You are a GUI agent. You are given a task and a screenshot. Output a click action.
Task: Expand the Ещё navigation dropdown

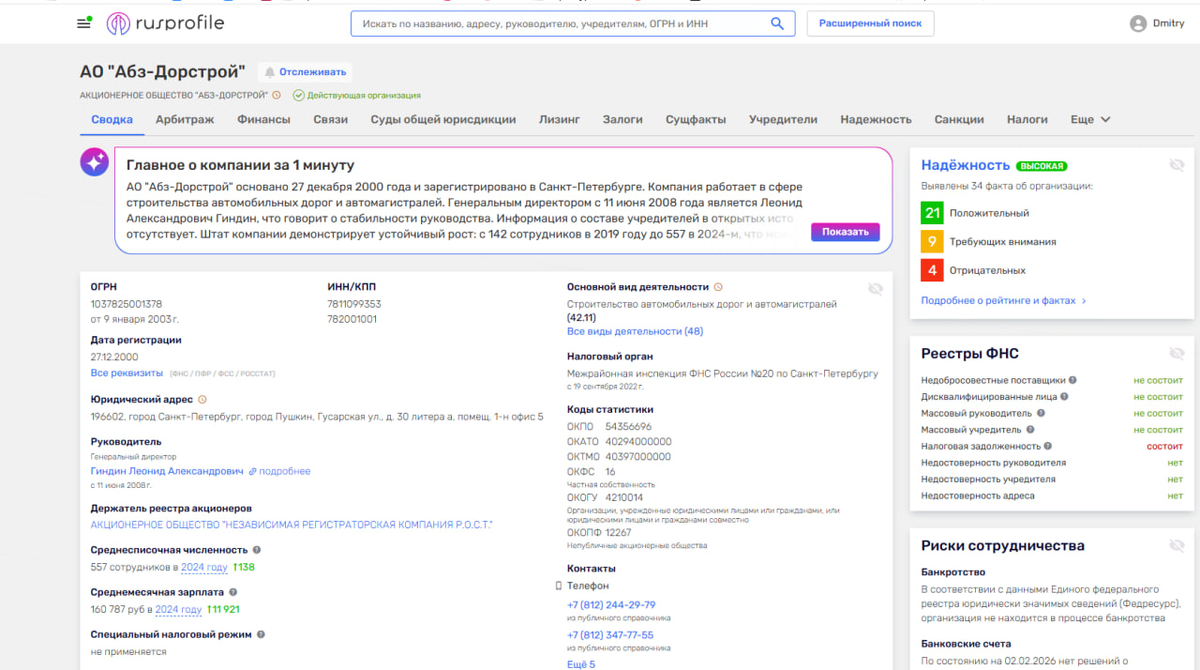click(x=1091, y=119)
